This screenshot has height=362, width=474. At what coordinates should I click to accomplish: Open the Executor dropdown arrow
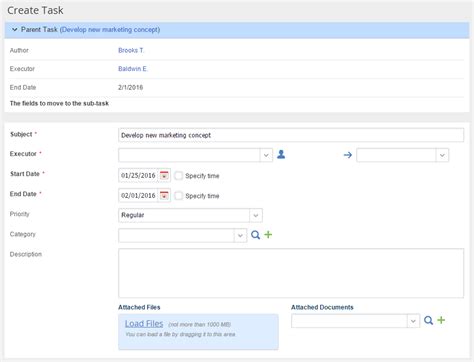(x=266, y=155)
